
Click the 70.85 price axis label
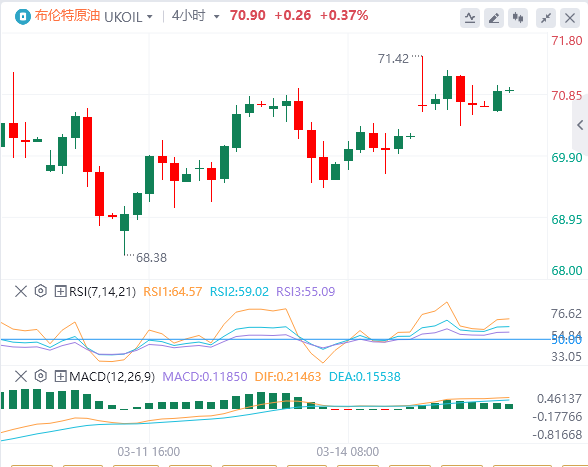tap(567, 95)
